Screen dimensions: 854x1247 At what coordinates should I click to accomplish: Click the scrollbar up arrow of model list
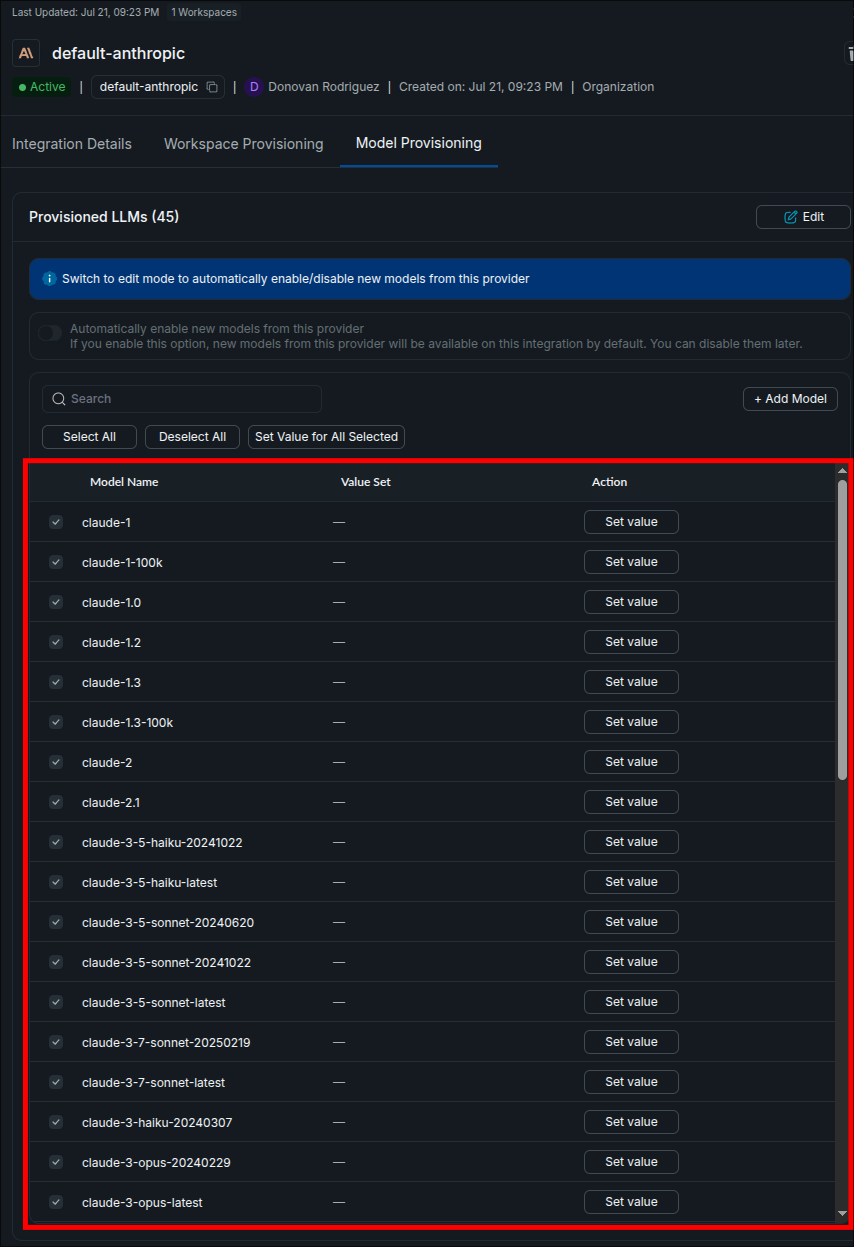point(842,471)
